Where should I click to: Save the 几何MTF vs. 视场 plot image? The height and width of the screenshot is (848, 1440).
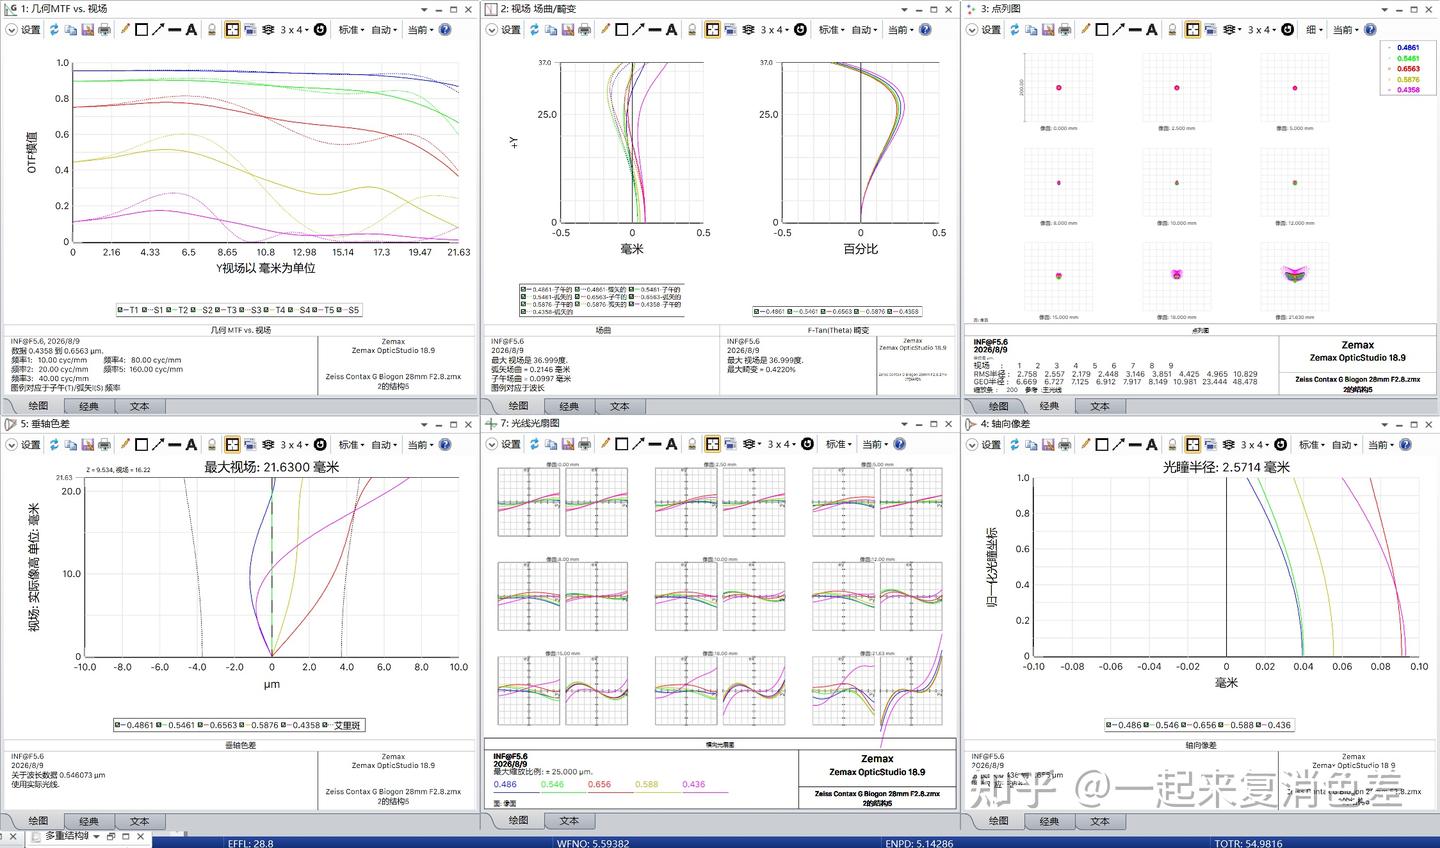[x=87, y=30]
